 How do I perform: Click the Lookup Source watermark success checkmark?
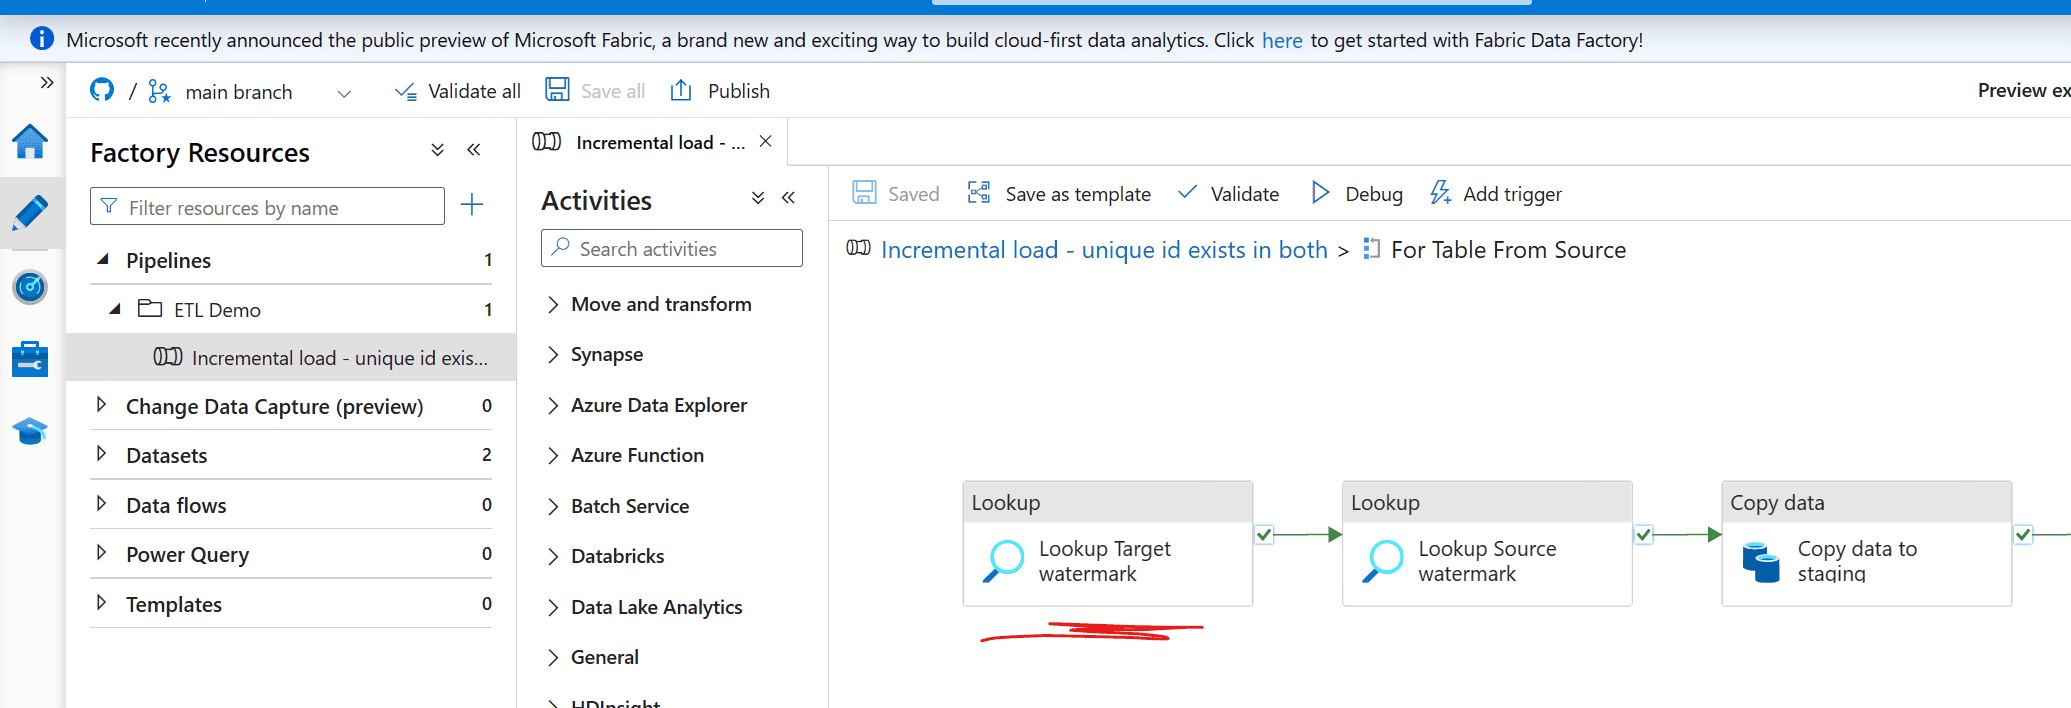1644,535
